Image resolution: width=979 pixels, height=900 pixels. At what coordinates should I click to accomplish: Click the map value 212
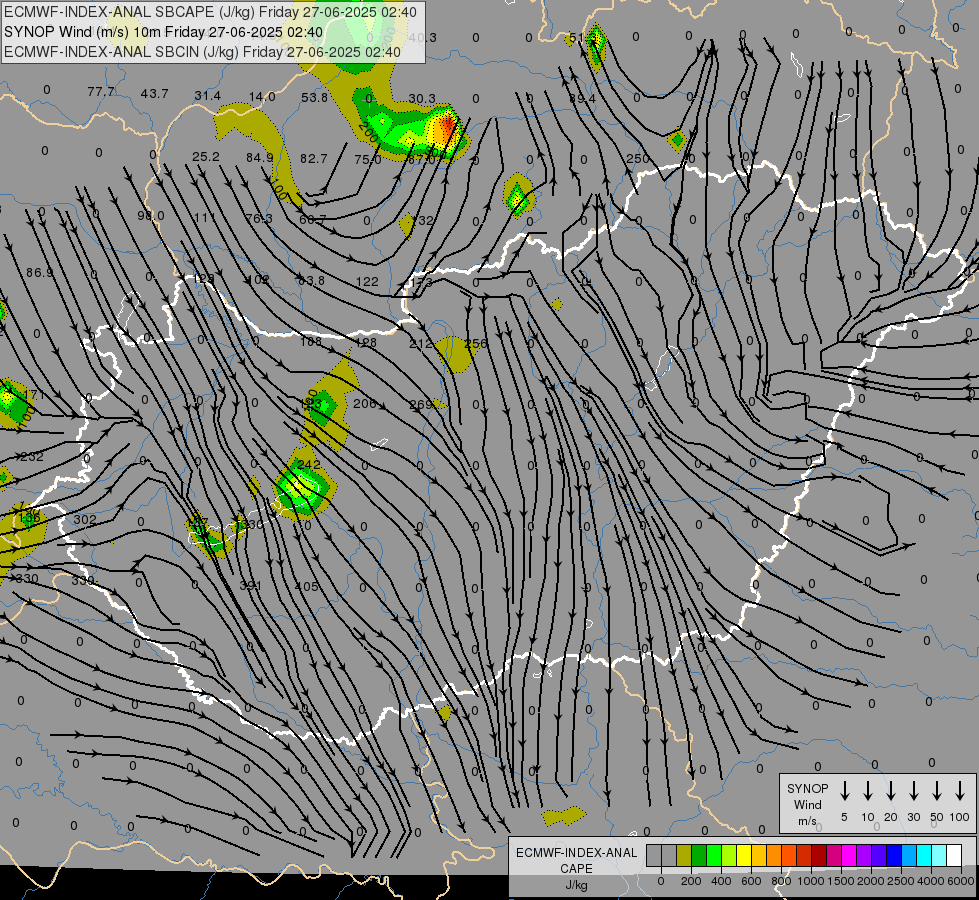click(x=420, y=344)
